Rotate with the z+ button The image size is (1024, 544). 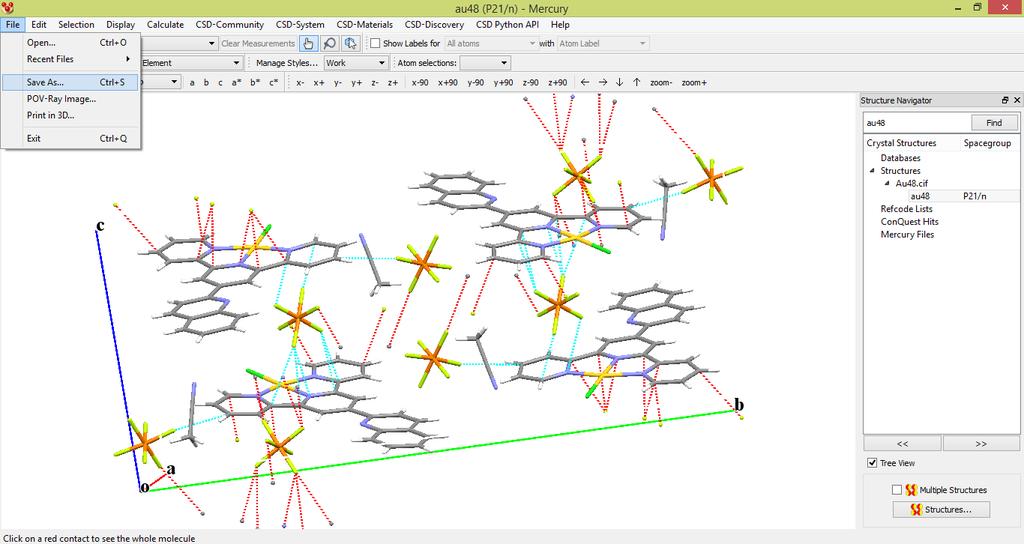(x=393, y=83)
